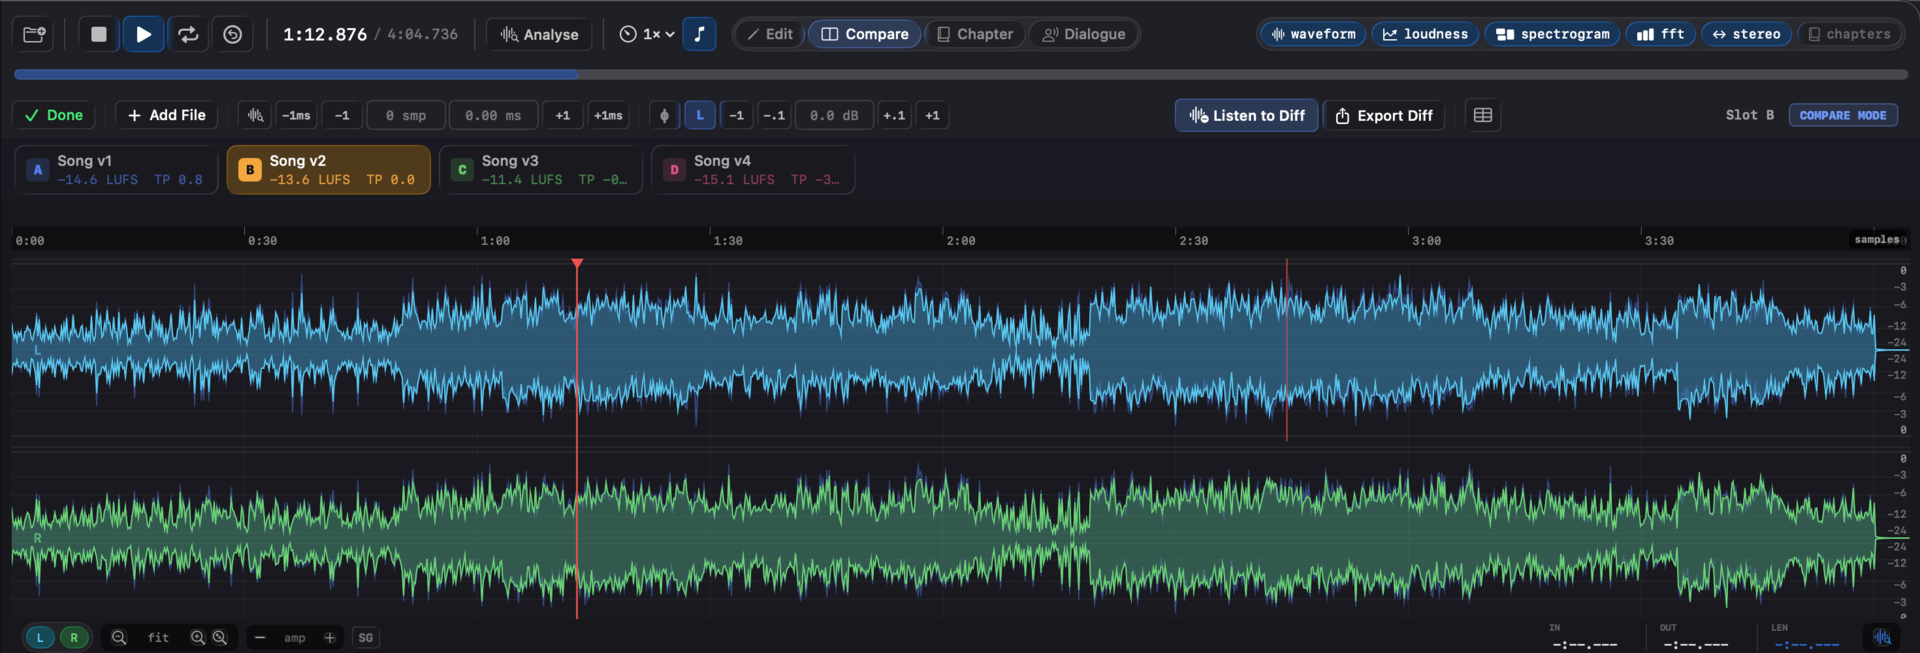Toggle the chapters view
Viewport: 1920px width, 653px height.
[1849, 34]
